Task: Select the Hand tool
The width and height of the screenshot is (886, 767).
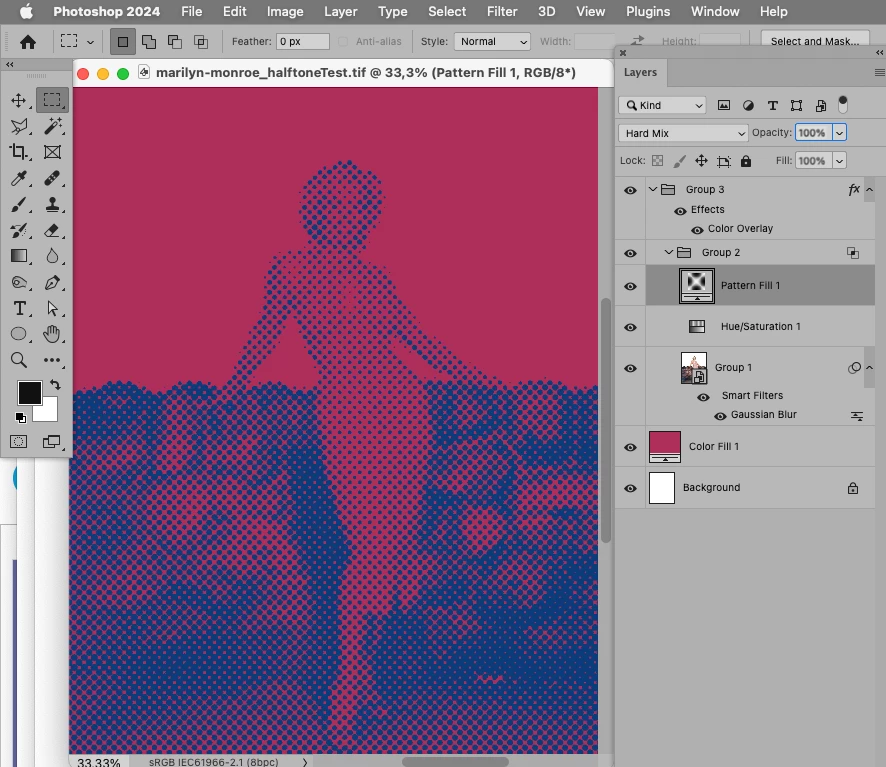Action: (52, 334)
